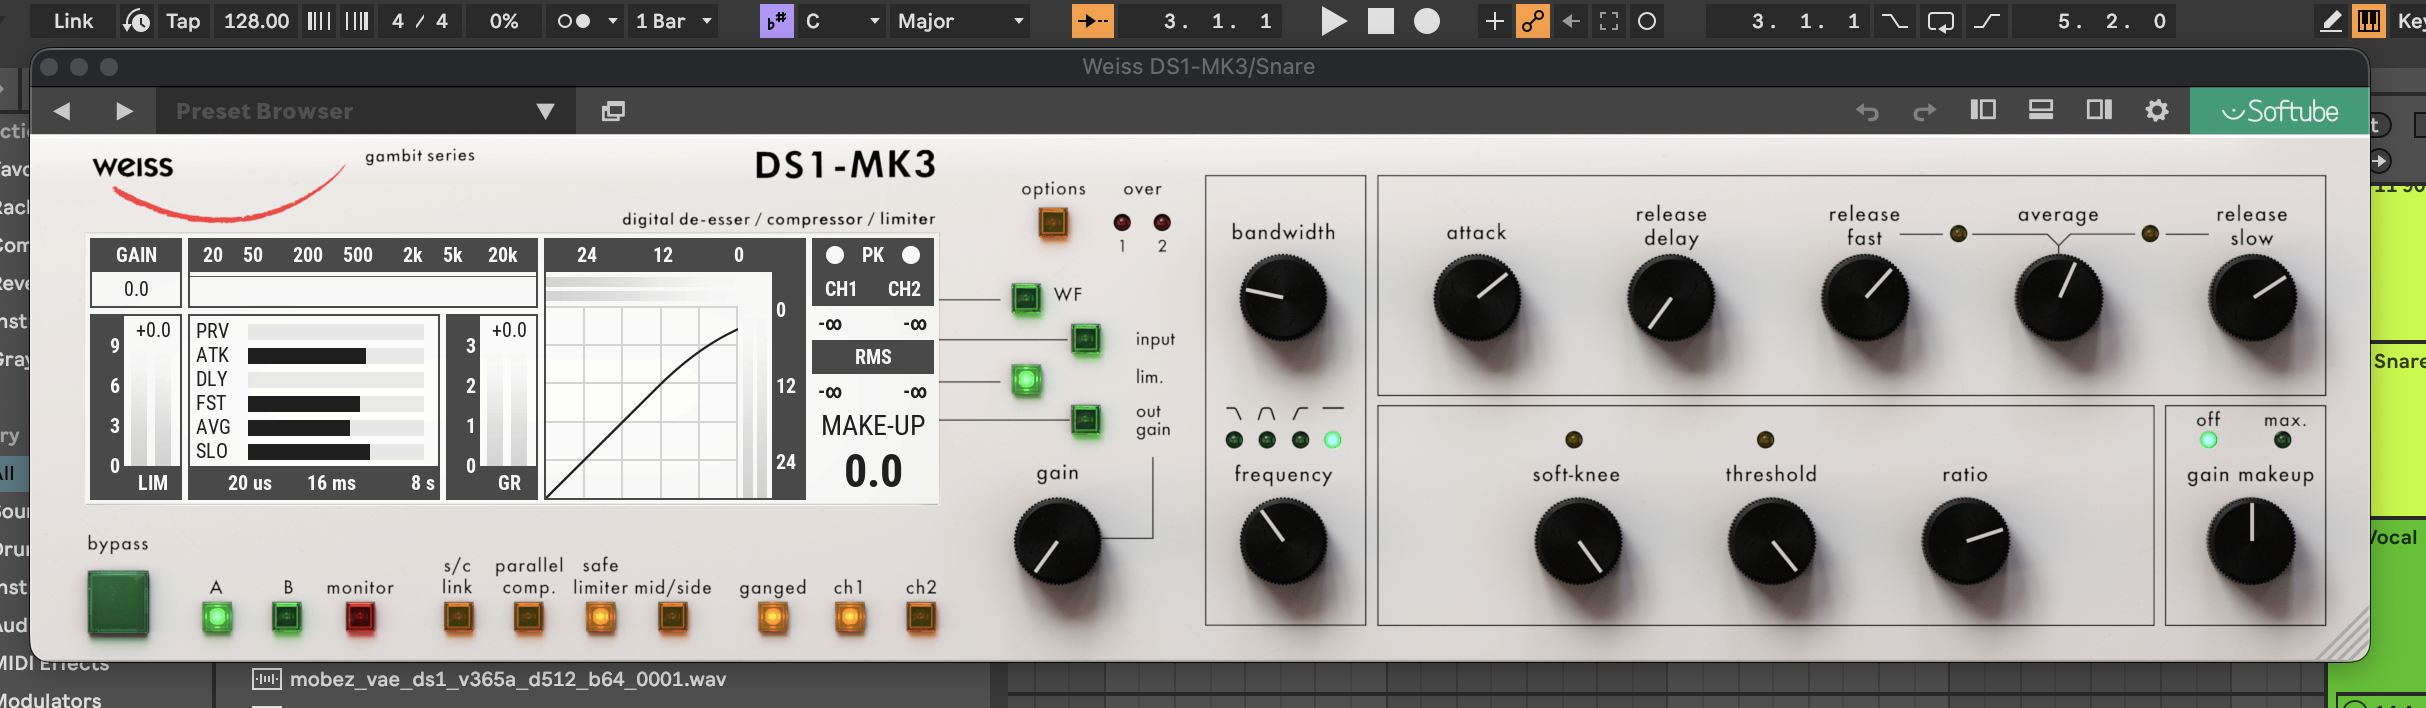The width and height of the screenshot is (2426, 708).
Task: Toggle the automation arm icon
Action: [x=1532, y=21]
